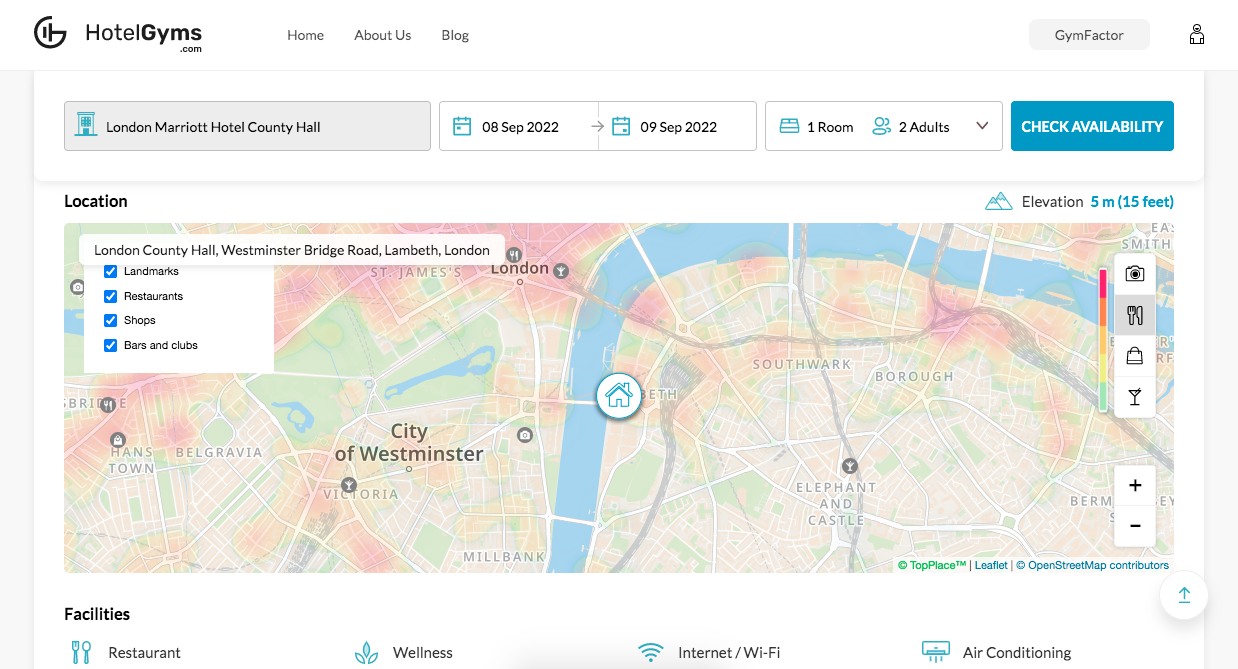Screen dimensions: 1238x669
Task: Click the Wellness leaf icon
Action: (366, 652)
